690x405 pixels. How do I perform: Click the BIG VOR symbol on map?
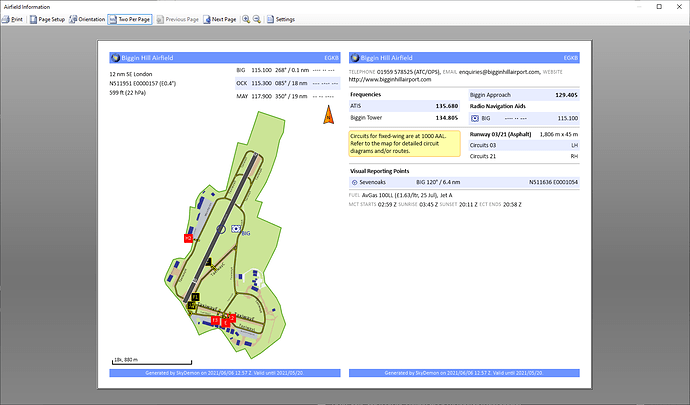click(x=236, y=229)
